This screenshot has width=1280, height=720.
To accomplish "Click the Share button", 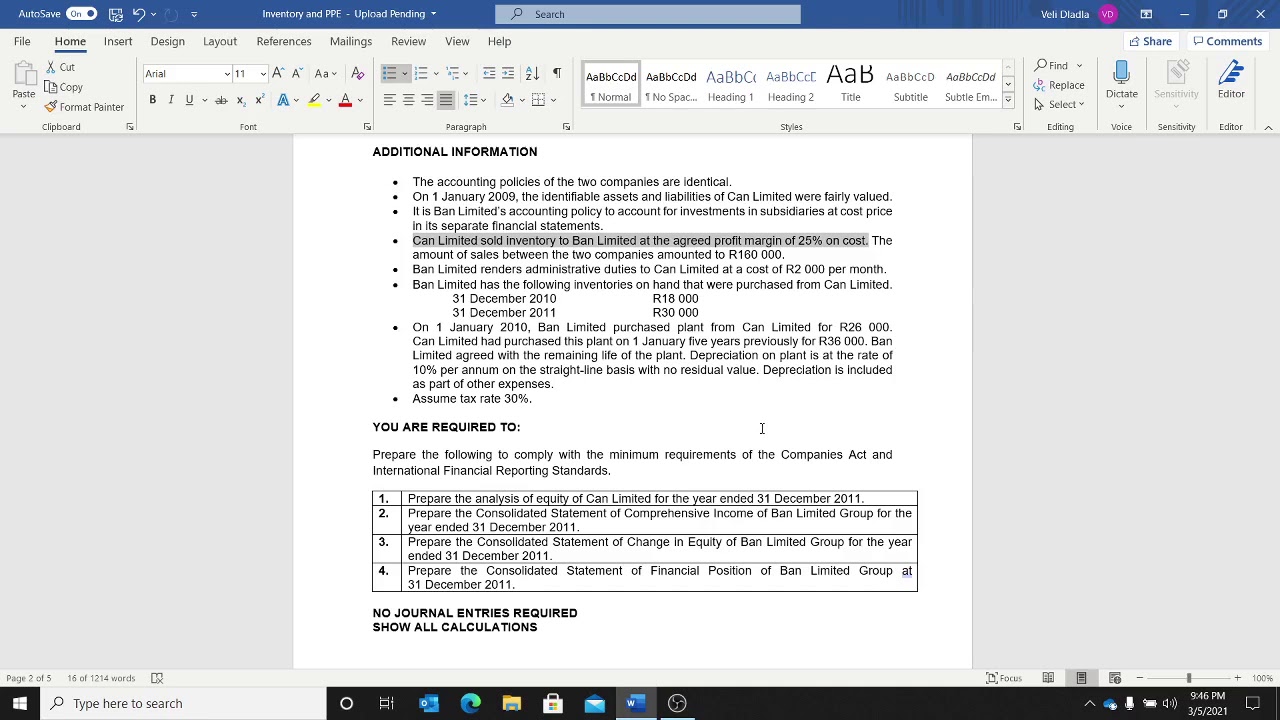I will coord(1149,41).
